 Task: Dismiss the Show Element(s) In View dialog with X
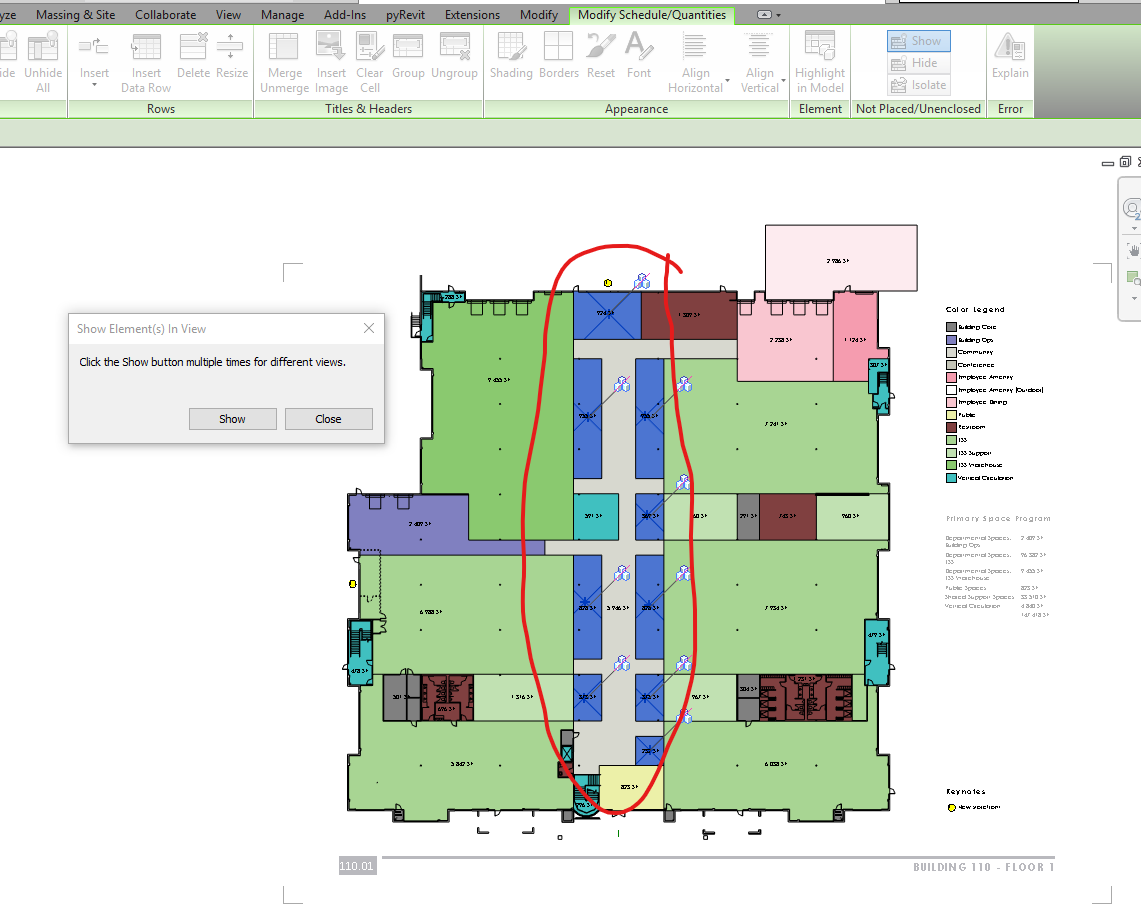pos(369,328)
